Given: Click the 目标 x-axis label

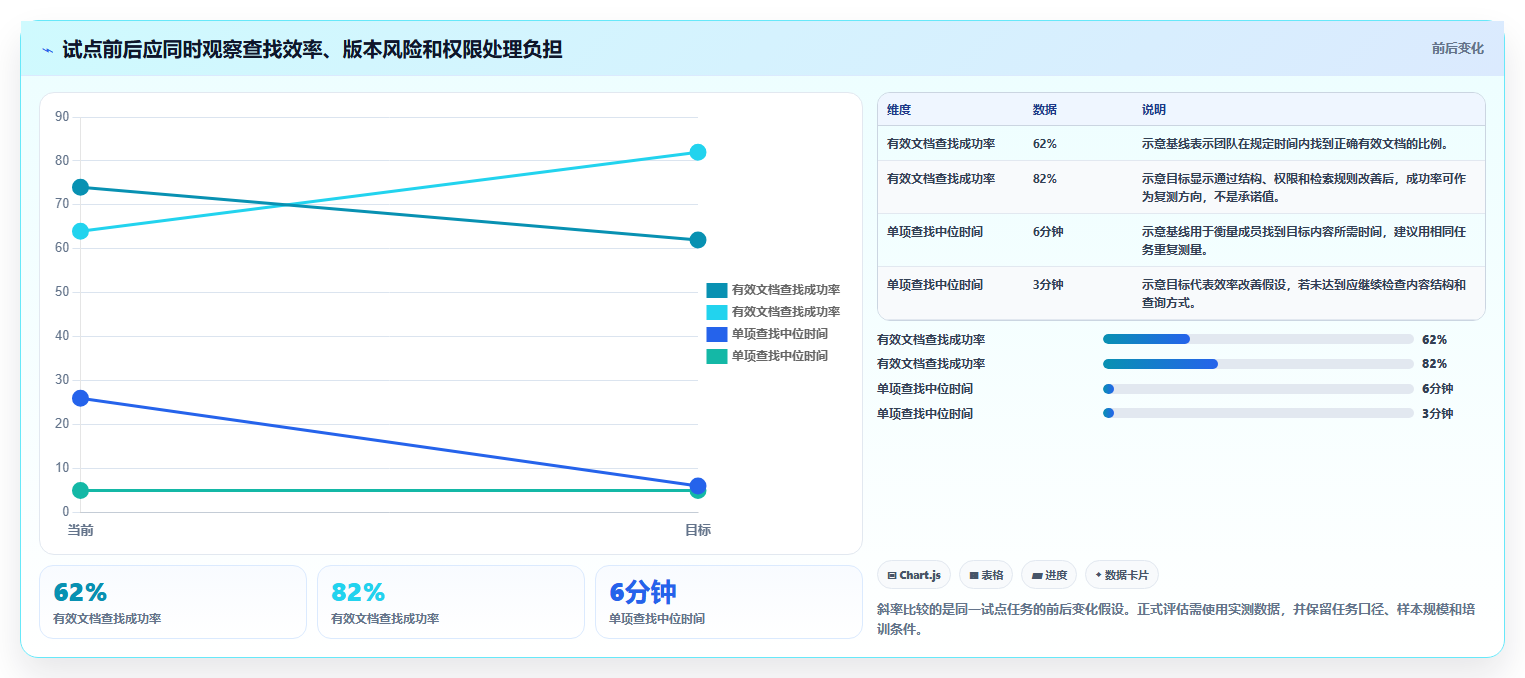Looking at the screenshot, I should point(698,530).
